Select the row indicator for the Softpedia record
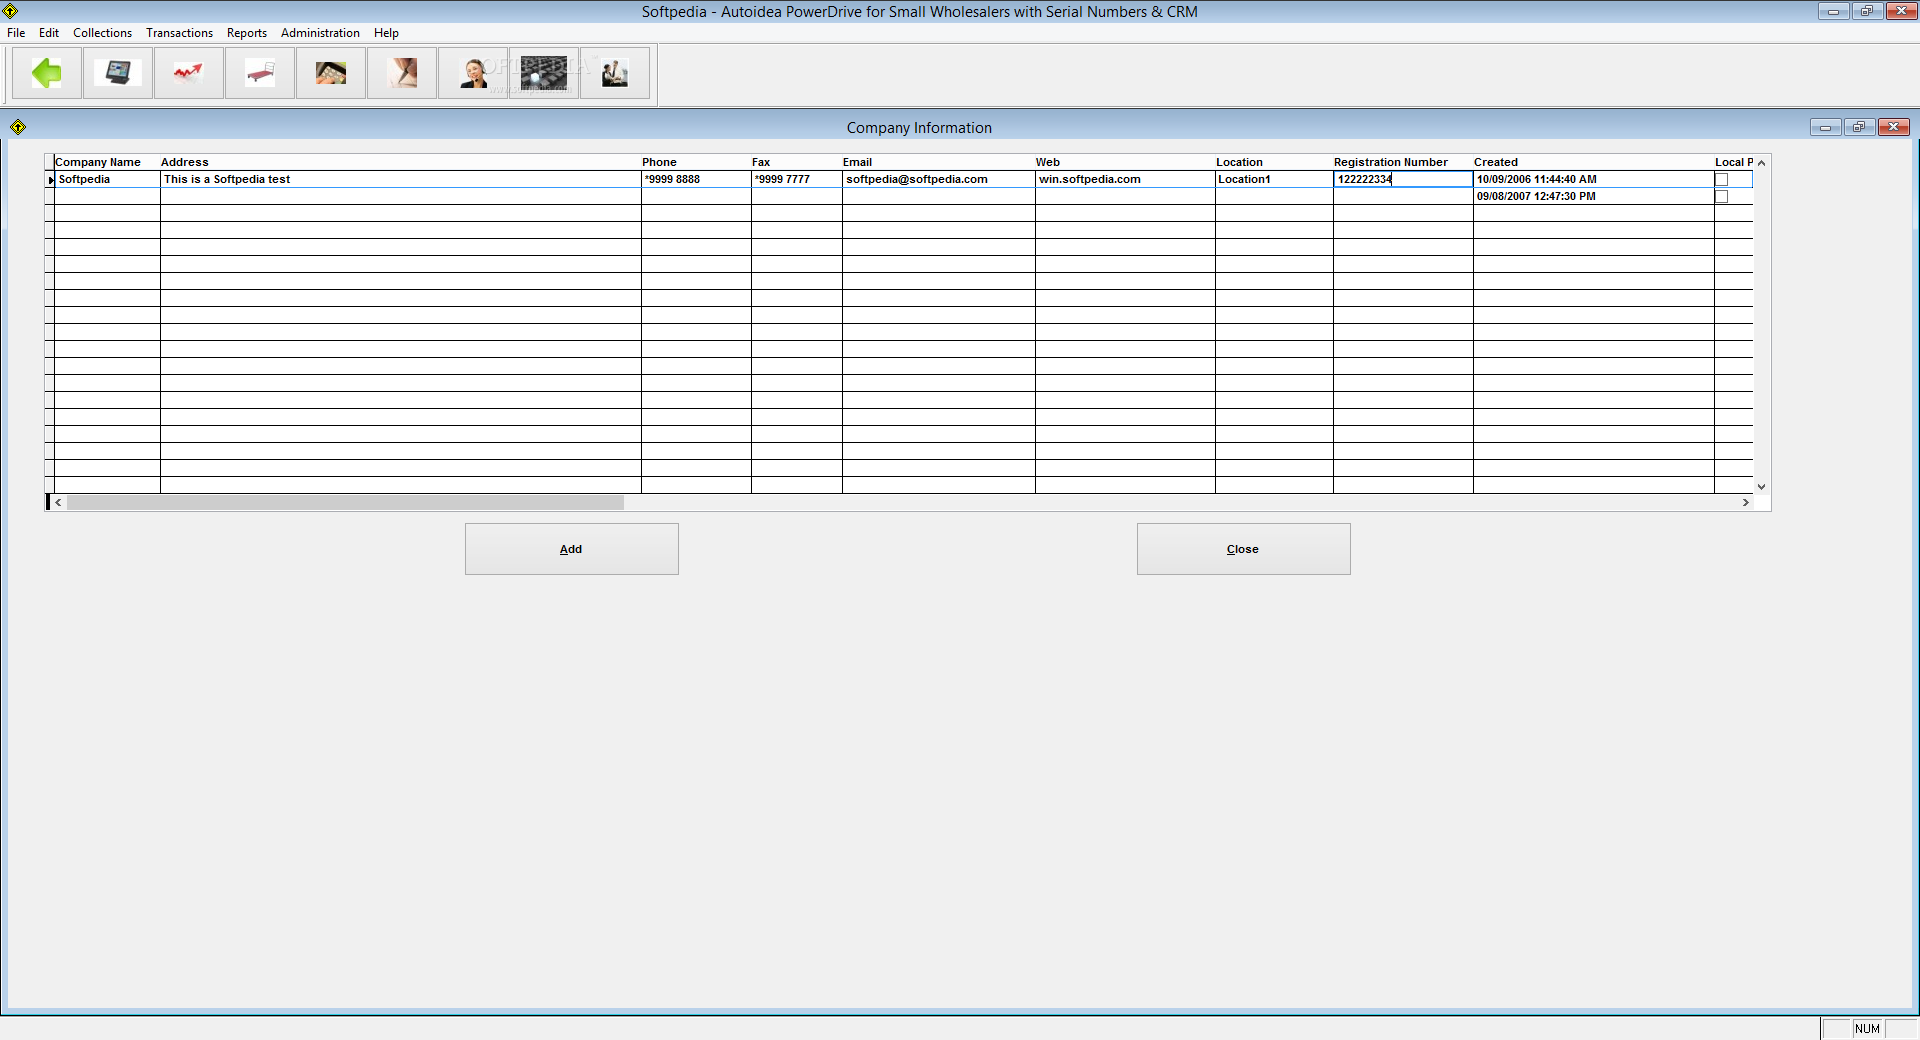 point(50,180)
